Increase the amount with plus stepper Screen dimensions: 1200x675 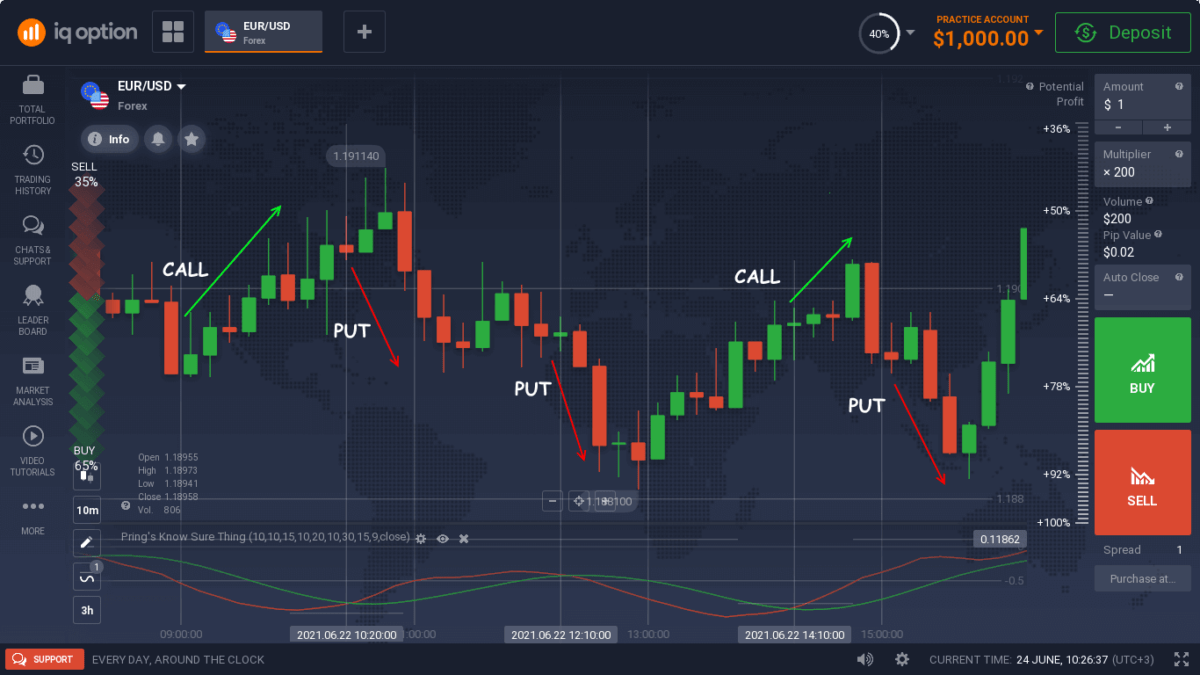[x=1166, y=127]
